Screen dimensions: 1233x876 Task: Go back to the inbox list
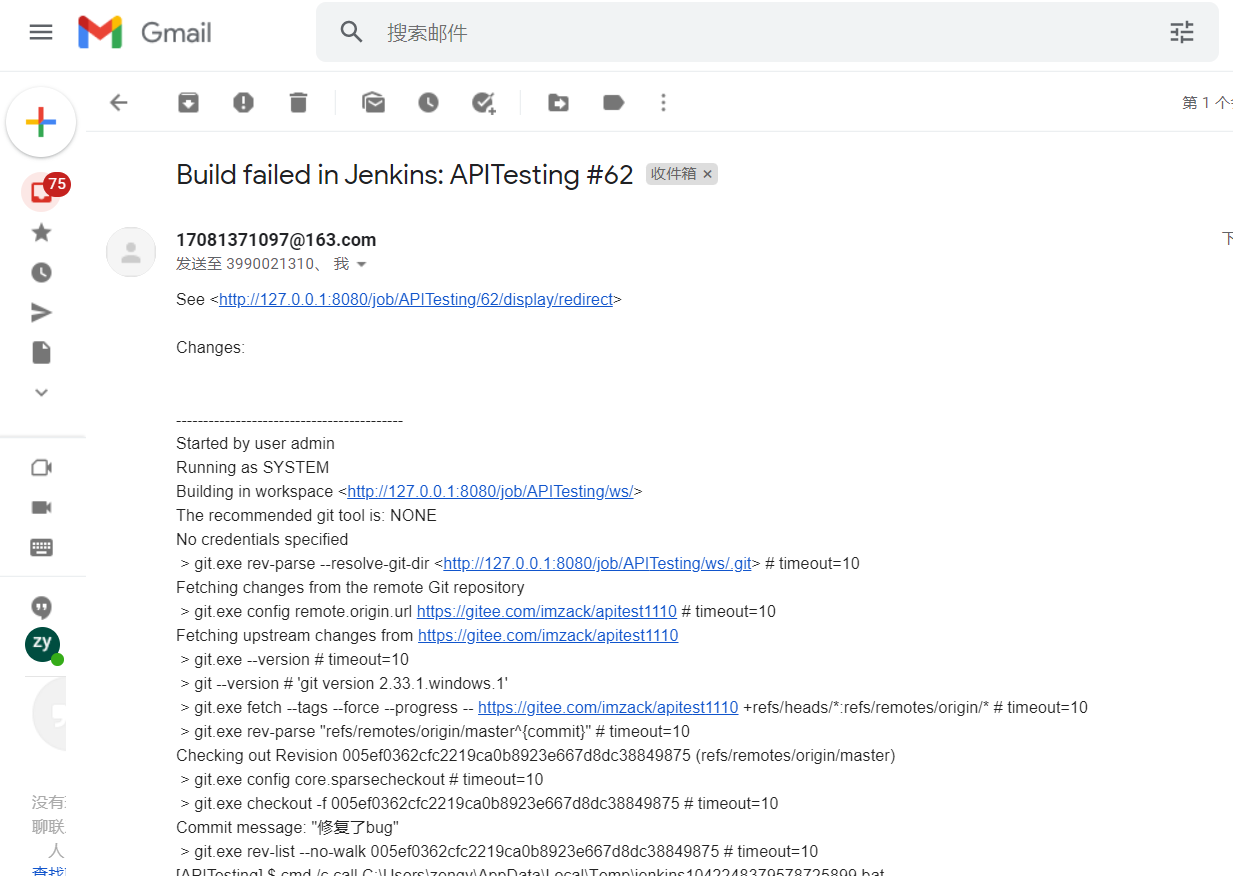click(119, 102)
